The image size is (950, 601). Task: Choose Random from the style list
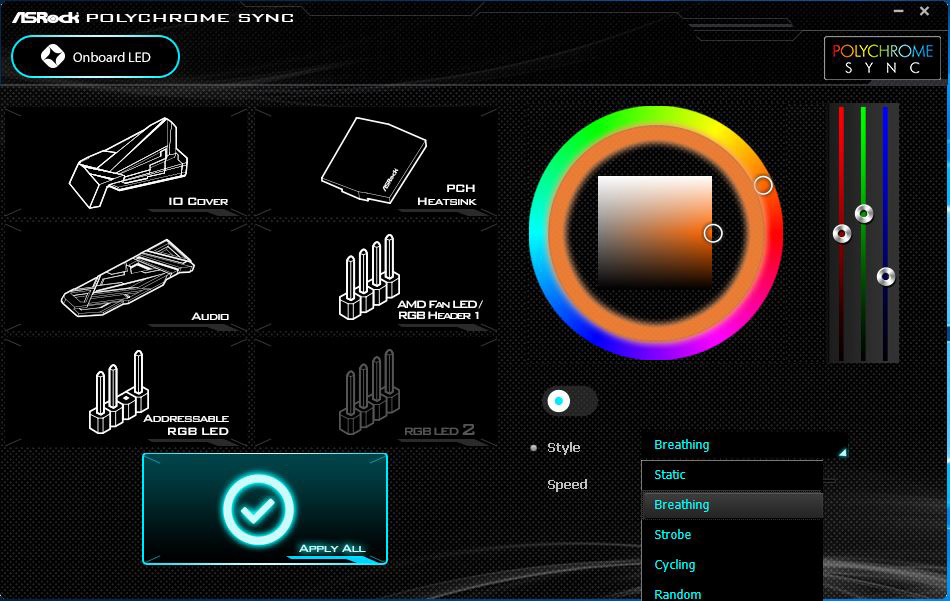732,593
